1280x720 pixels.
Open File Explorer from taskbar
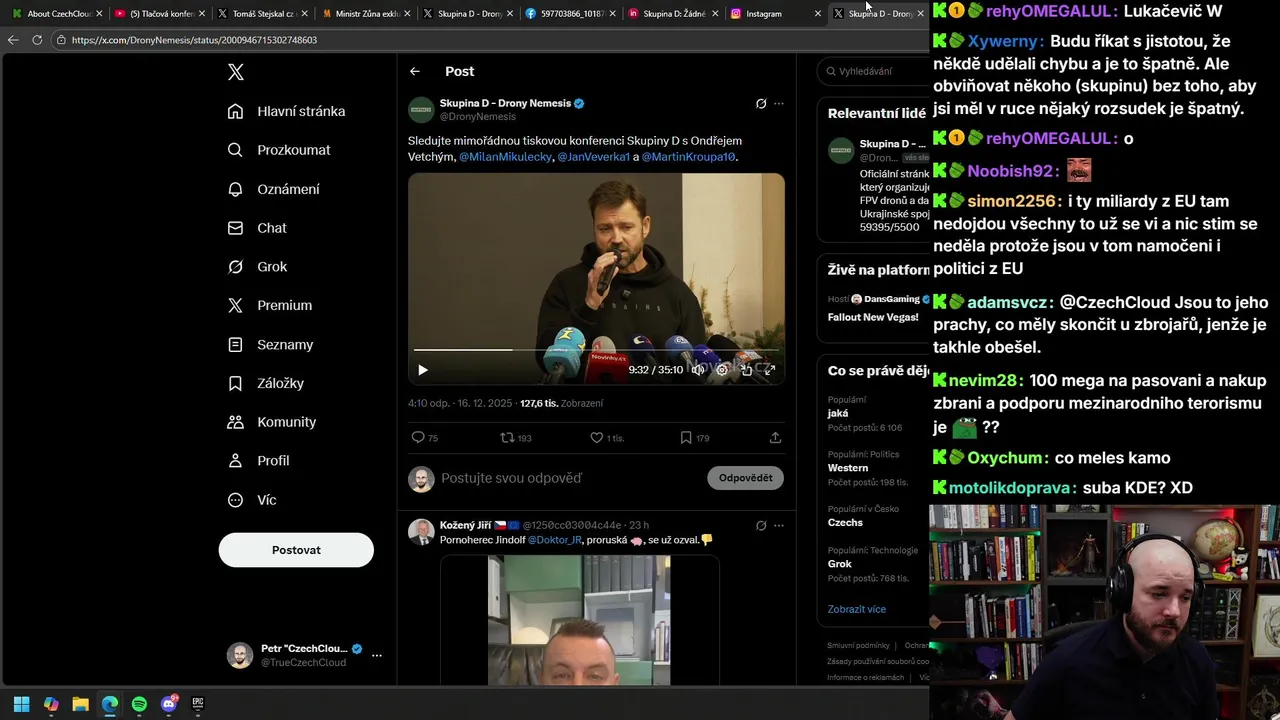(x=80, y=704)
